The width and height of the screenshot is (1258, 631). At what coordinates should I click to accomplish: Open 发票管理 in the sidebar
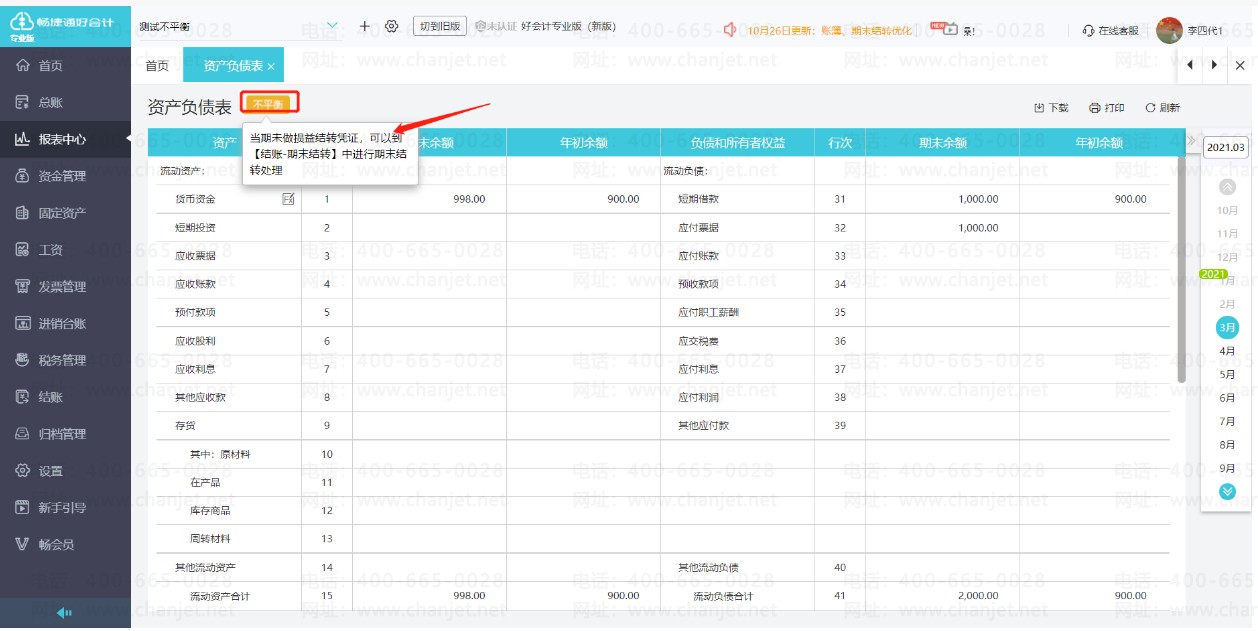65,287
